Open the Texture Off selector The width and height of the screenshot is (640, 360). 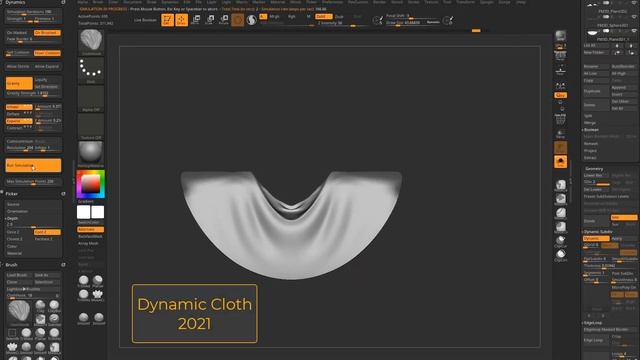click(91, 126)
